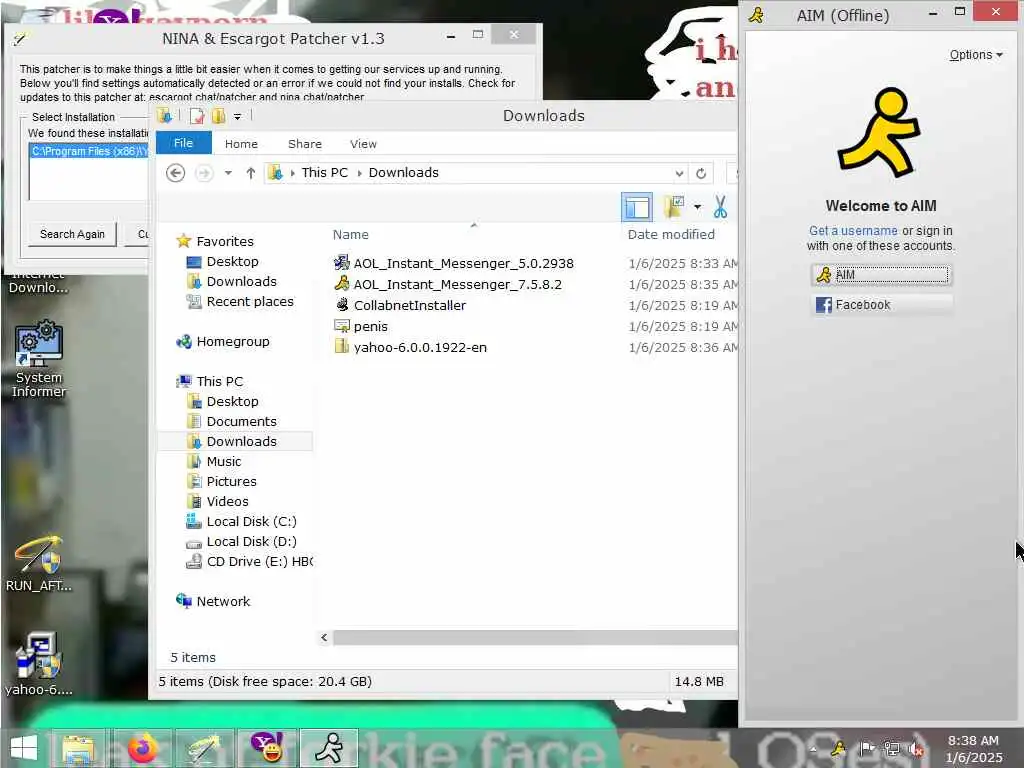The height and width of the screenshot is (768, 1024).
Task: Click Properties icon in quick access toolbar
Action: (197, 116)
